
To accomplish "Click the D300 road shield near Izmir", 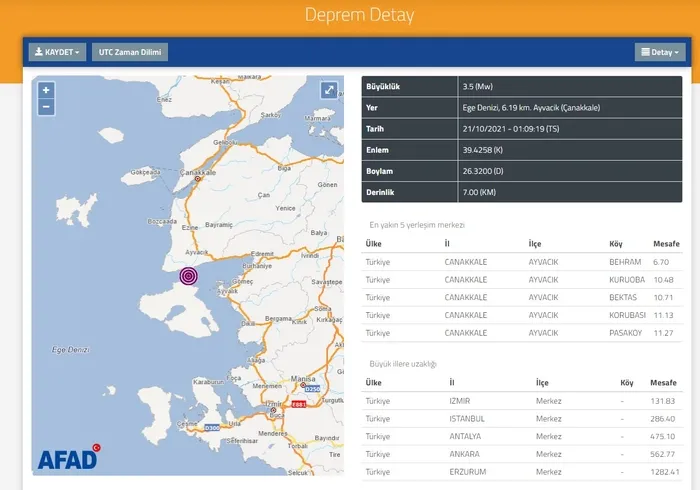I will 212,428.
